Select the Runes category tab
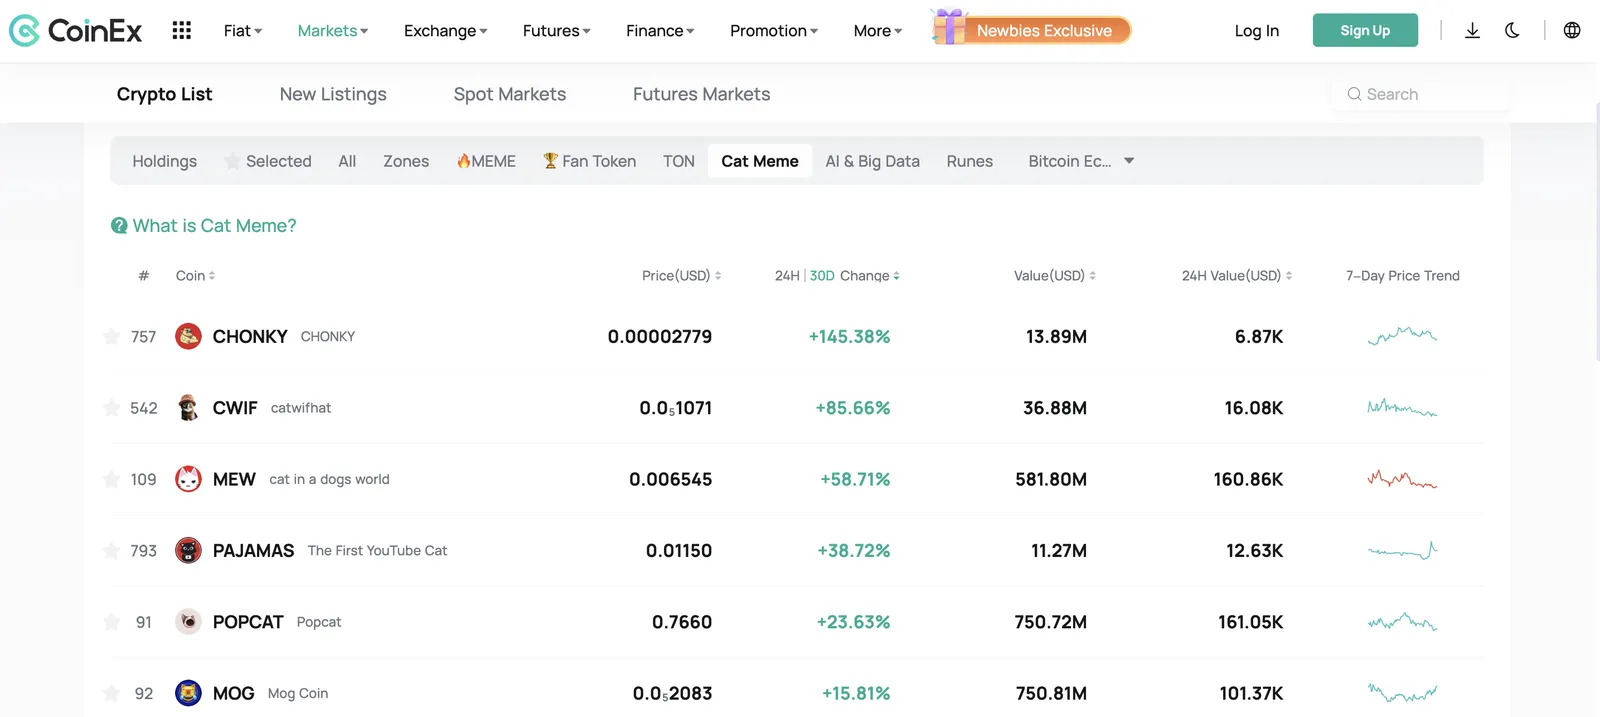The image size is (1600, 717). point(970,161)
